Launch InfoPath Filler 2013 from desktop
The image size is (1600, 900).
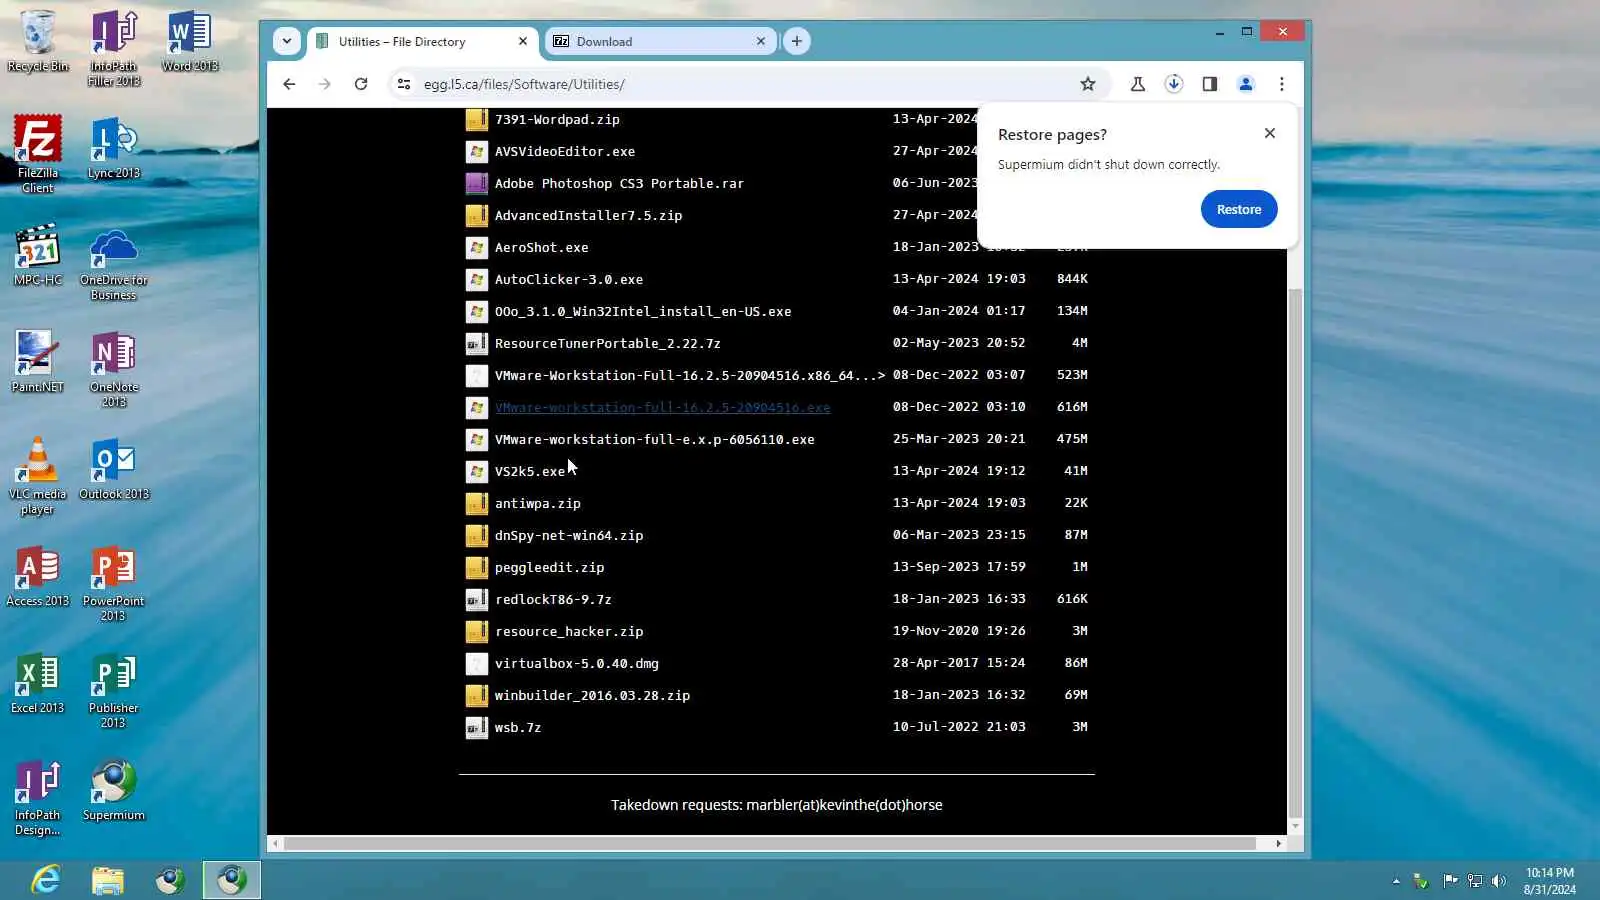click(114, 48)
